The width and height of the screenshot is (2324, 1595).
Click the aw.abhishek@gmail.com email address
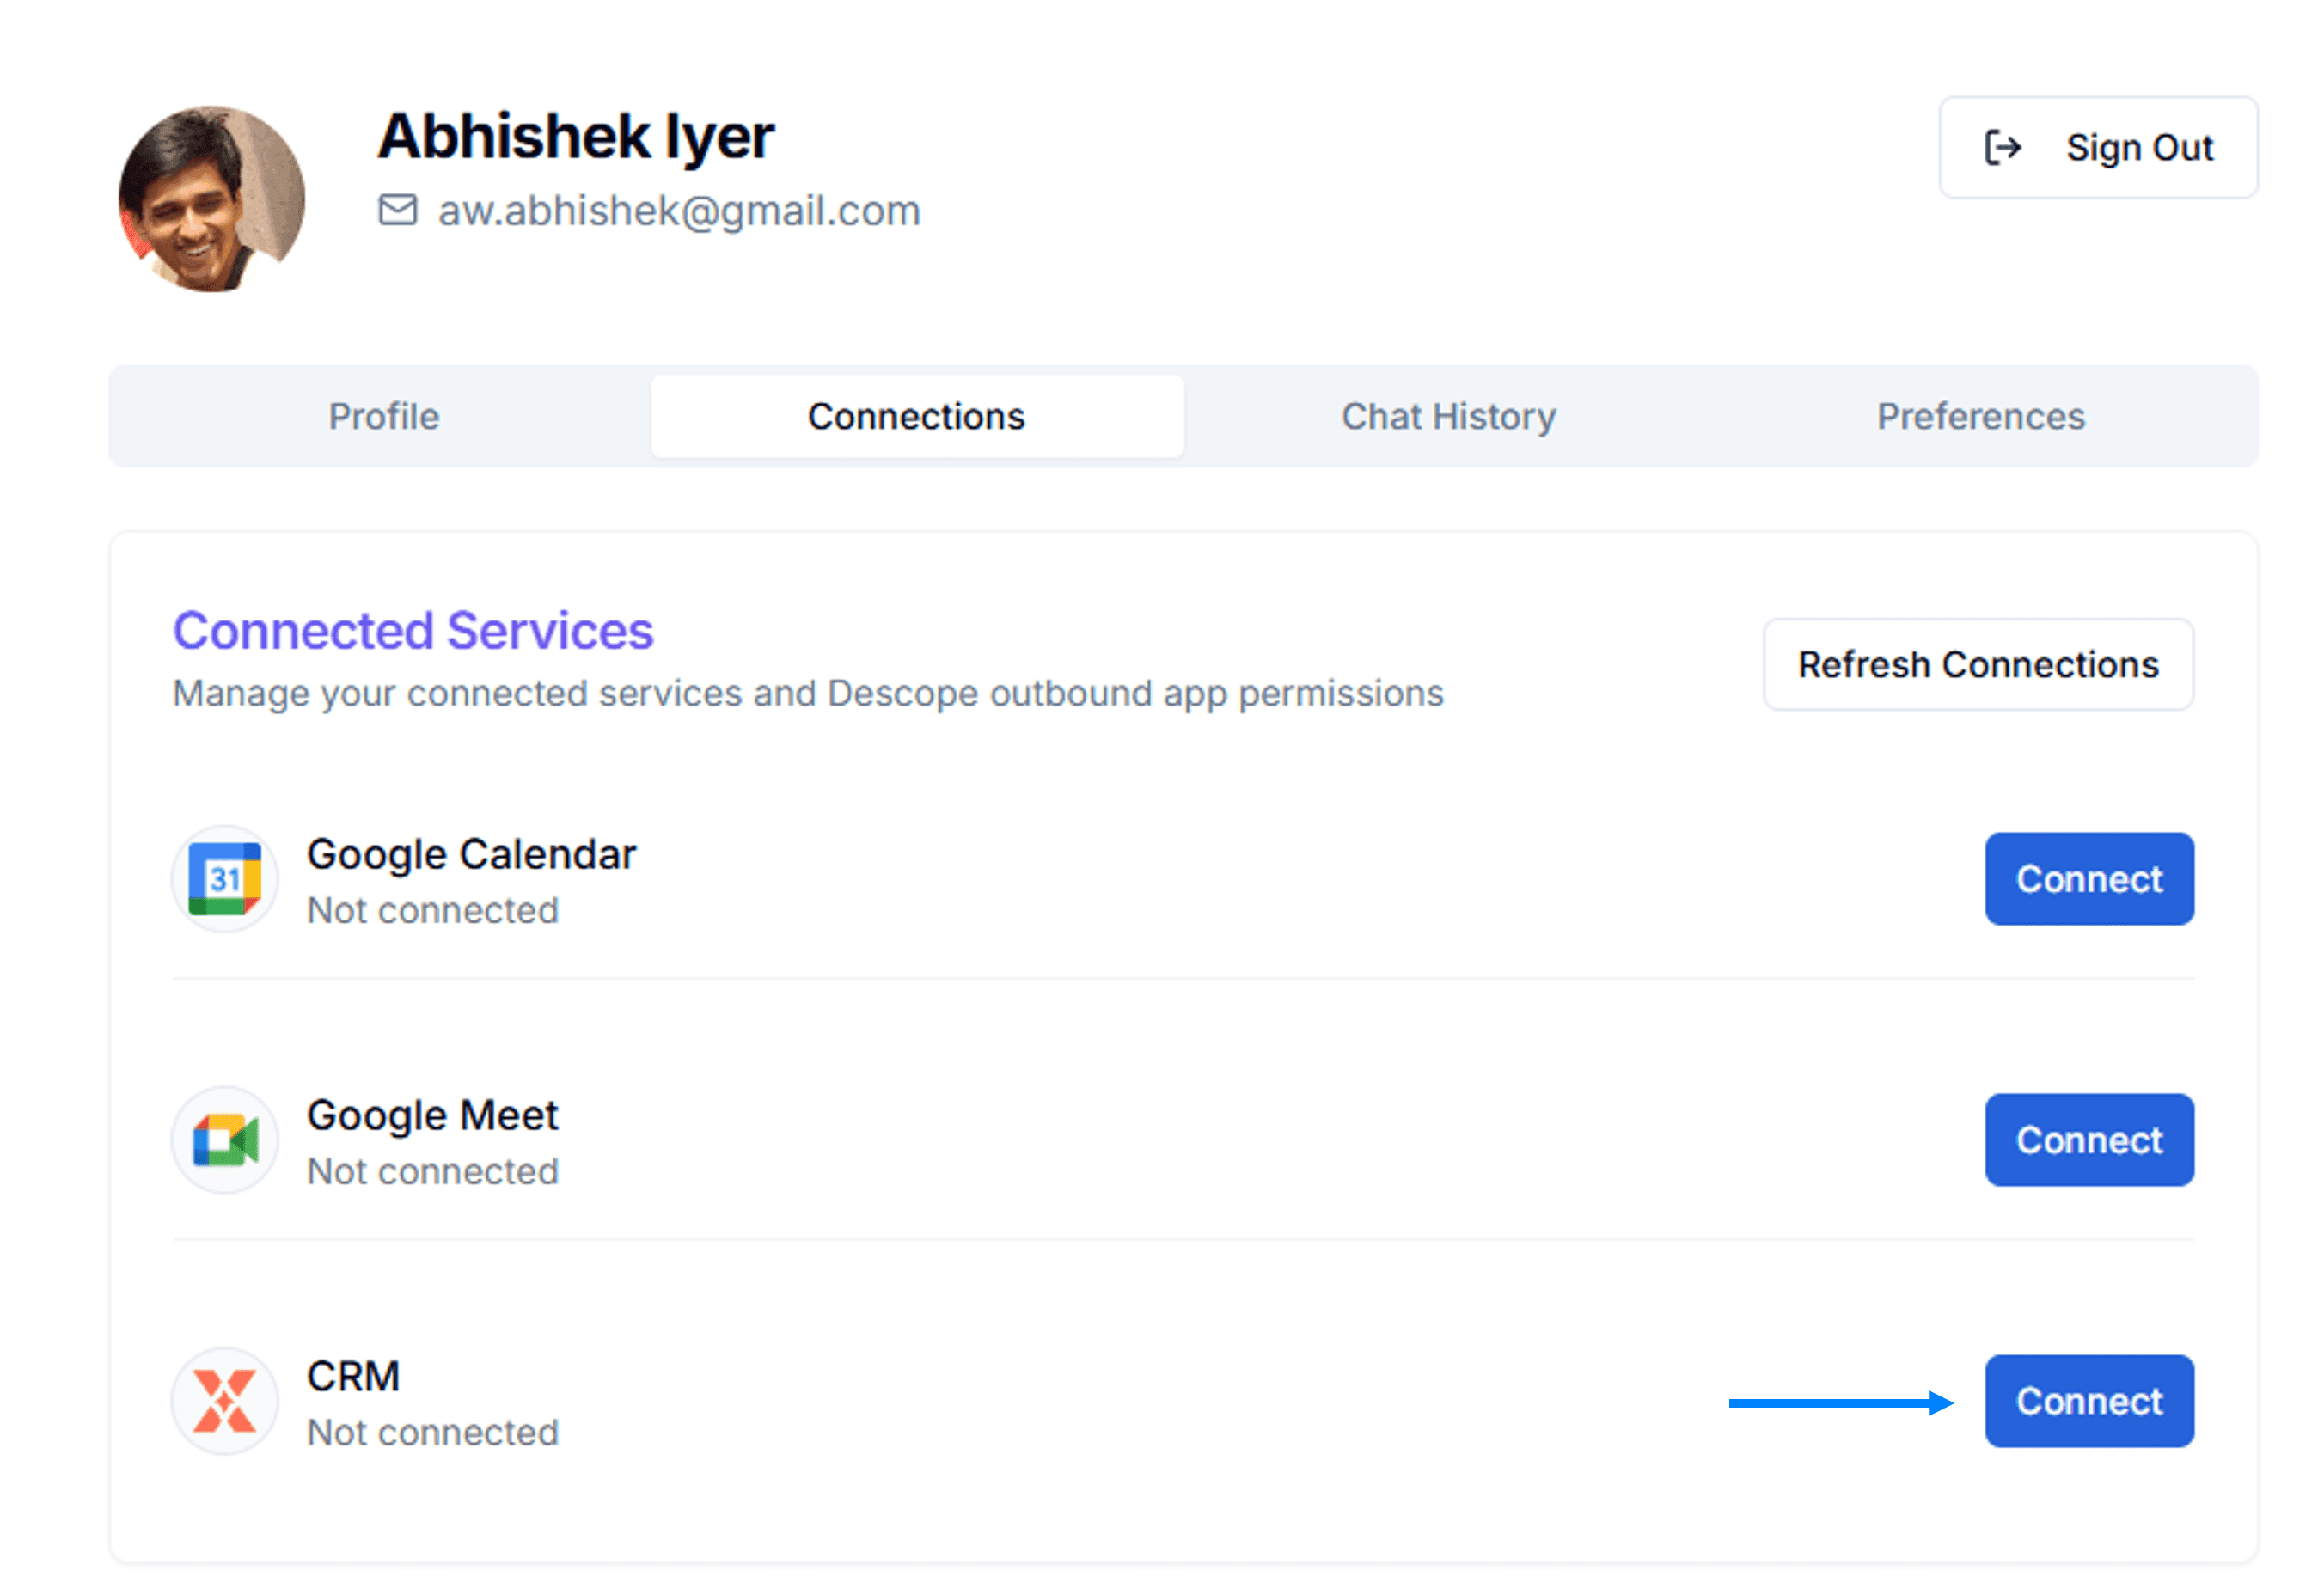(678, 210)
